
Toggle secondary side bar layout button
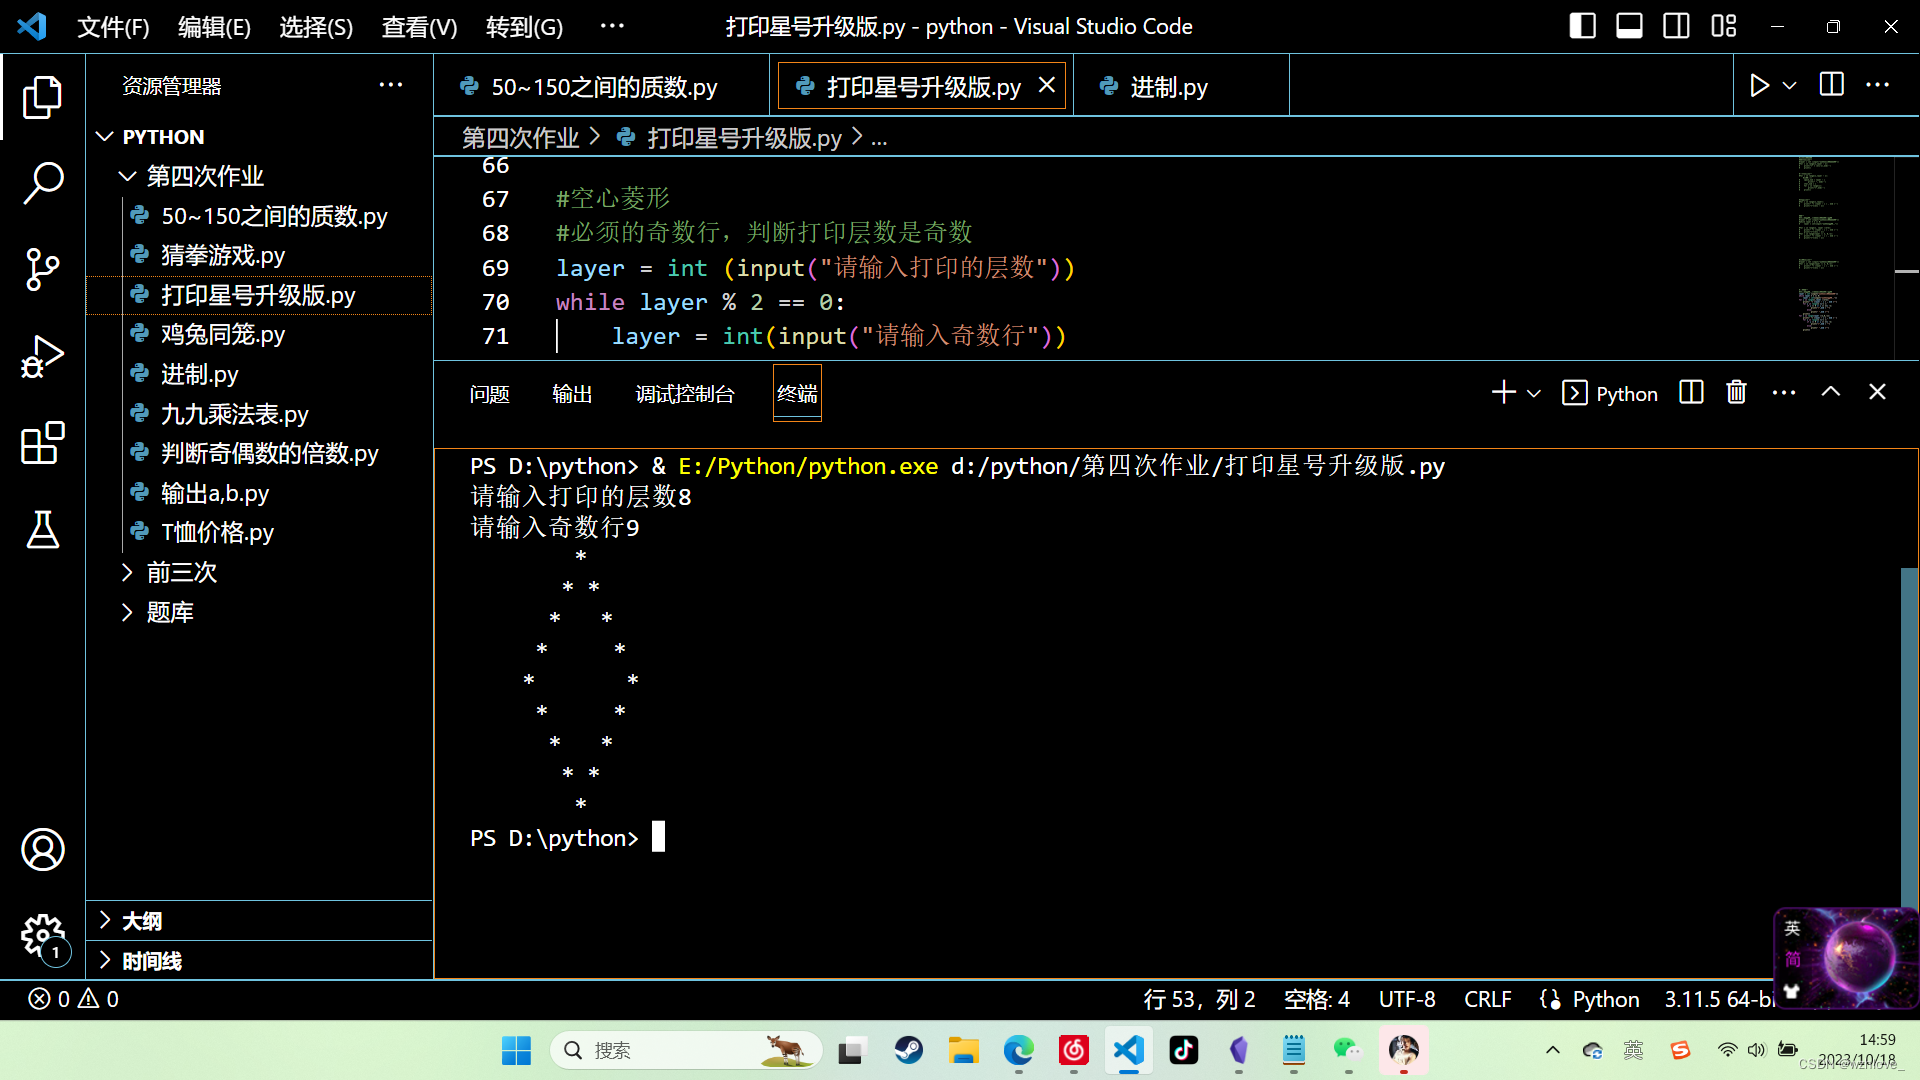(x=1676, y=26)
